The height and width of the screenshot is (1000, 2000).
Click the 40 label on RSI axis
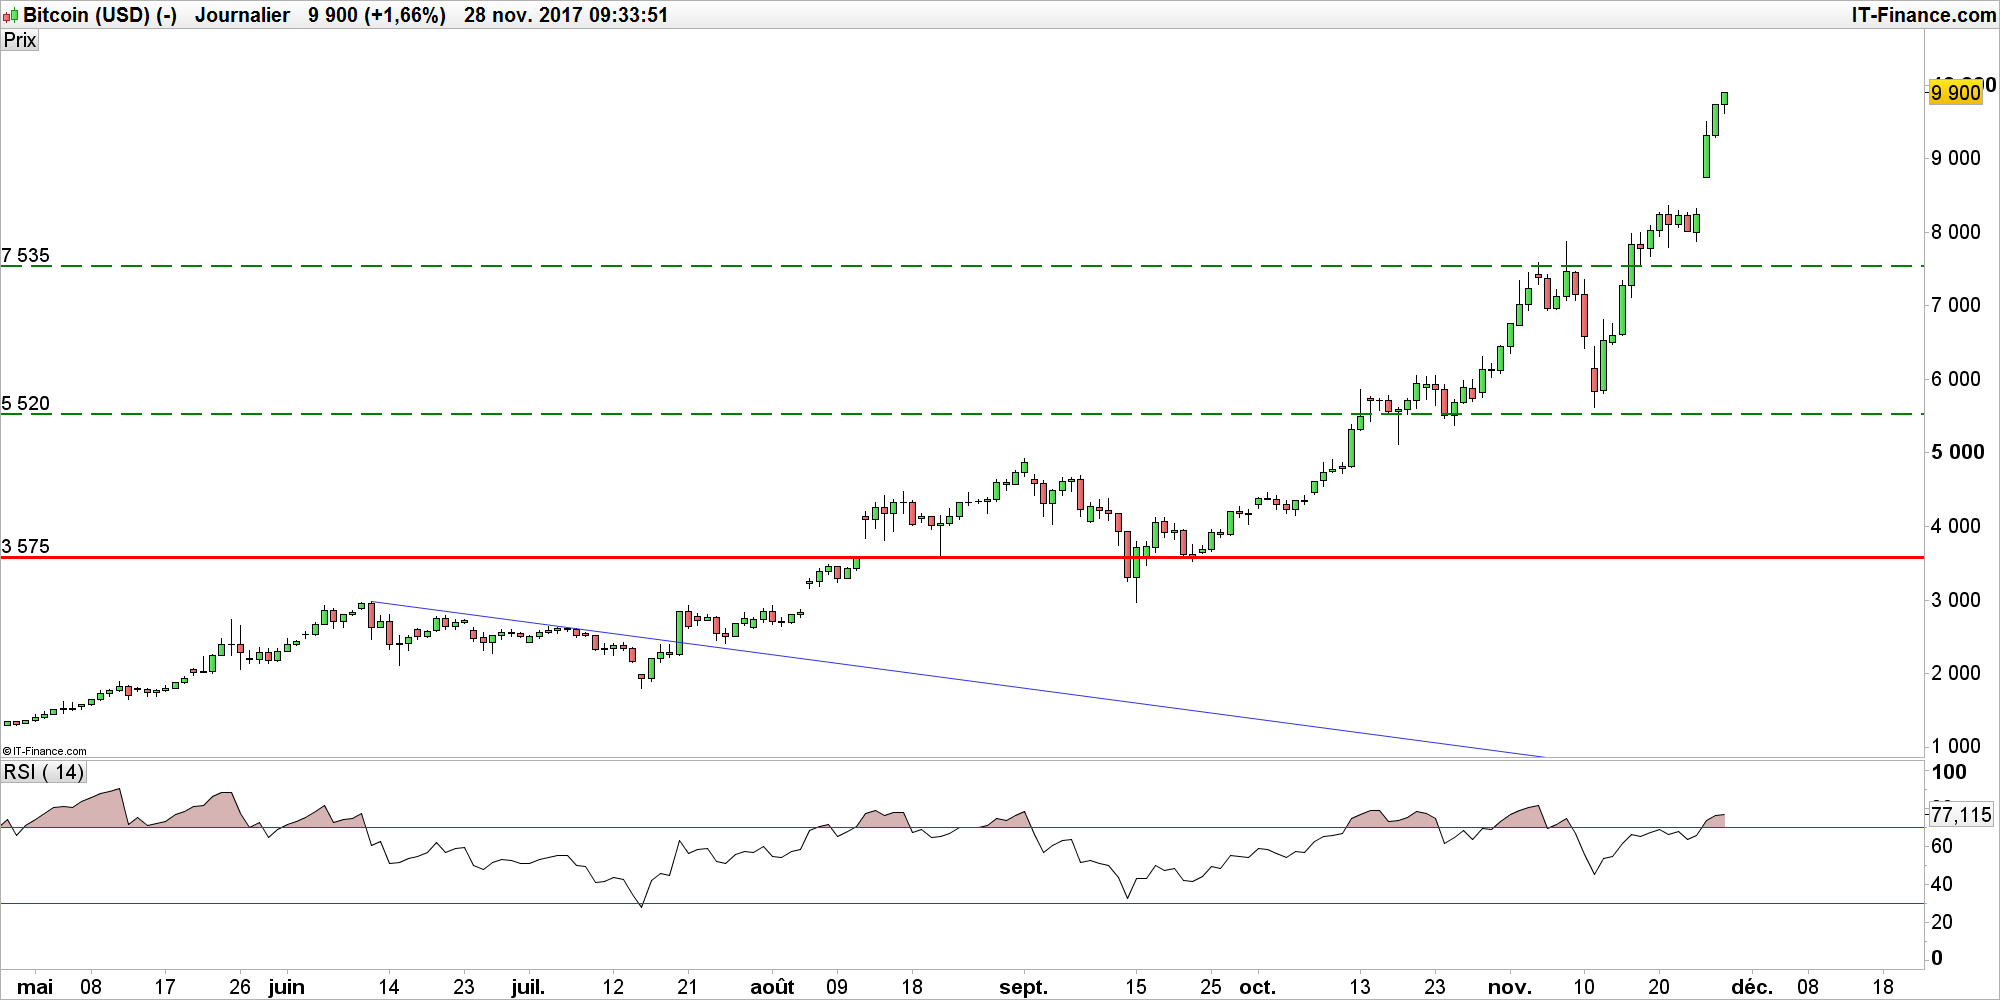tap(1942, 884)
